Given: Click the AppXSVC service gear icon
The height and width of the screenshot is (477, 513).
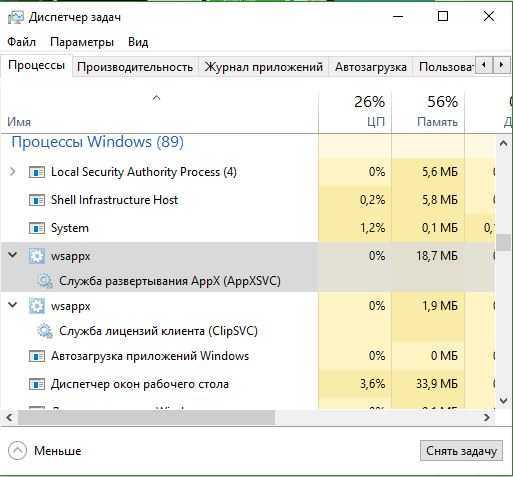Looking at the screenshot, I should coord(45,281).
